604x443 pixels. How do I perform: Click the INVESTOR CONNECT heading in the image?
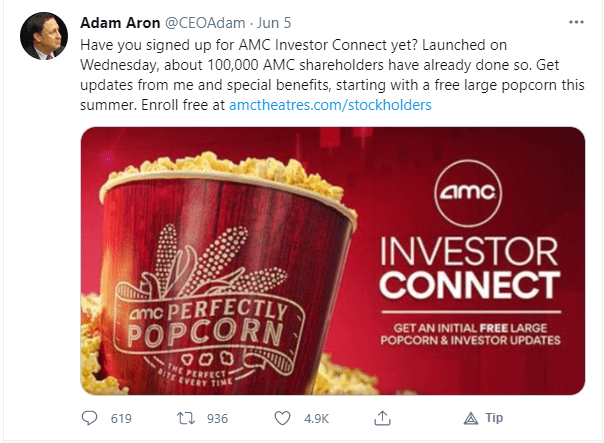(x=470, y=268)
